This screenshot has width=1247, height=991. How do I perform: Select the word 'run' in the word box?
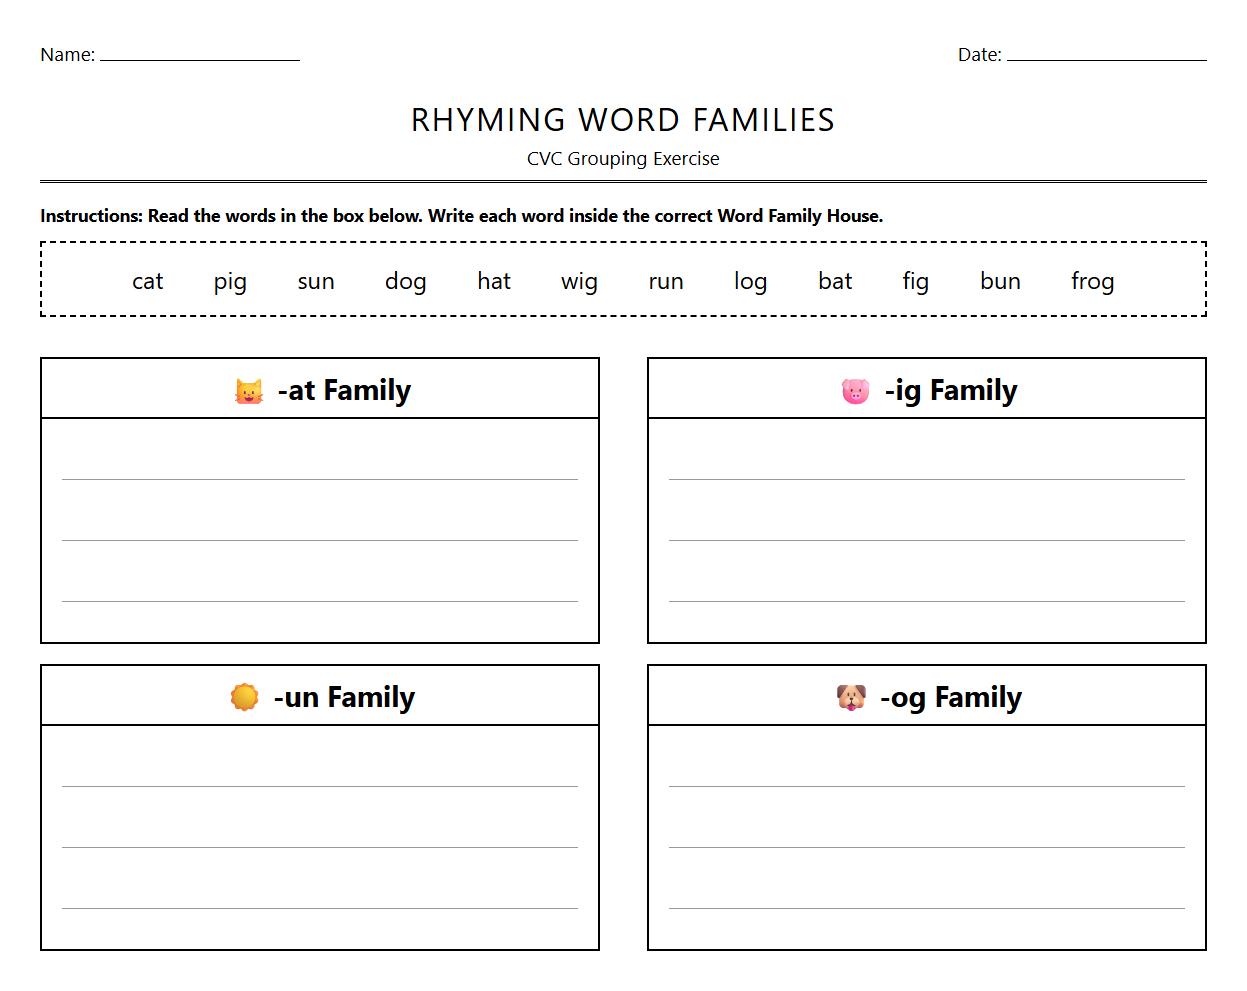(664, 281)
